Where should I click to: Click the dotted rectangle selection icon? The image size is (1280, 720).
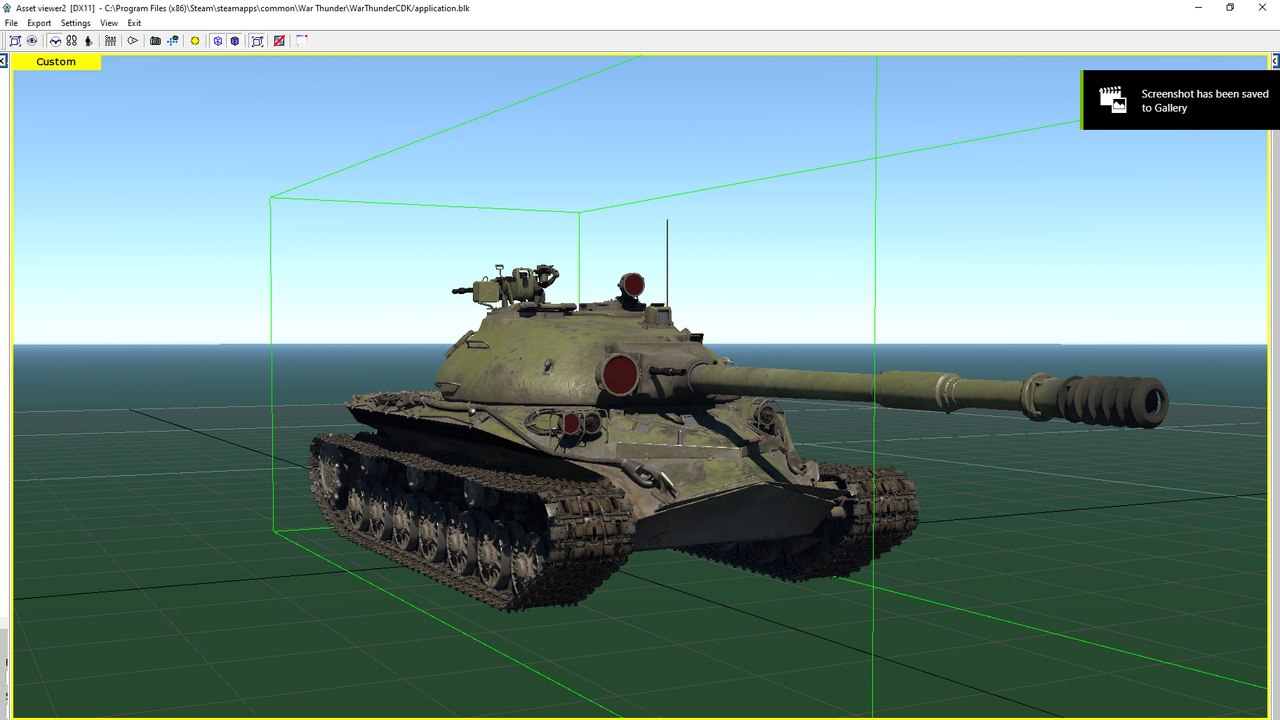click(301, 41)
